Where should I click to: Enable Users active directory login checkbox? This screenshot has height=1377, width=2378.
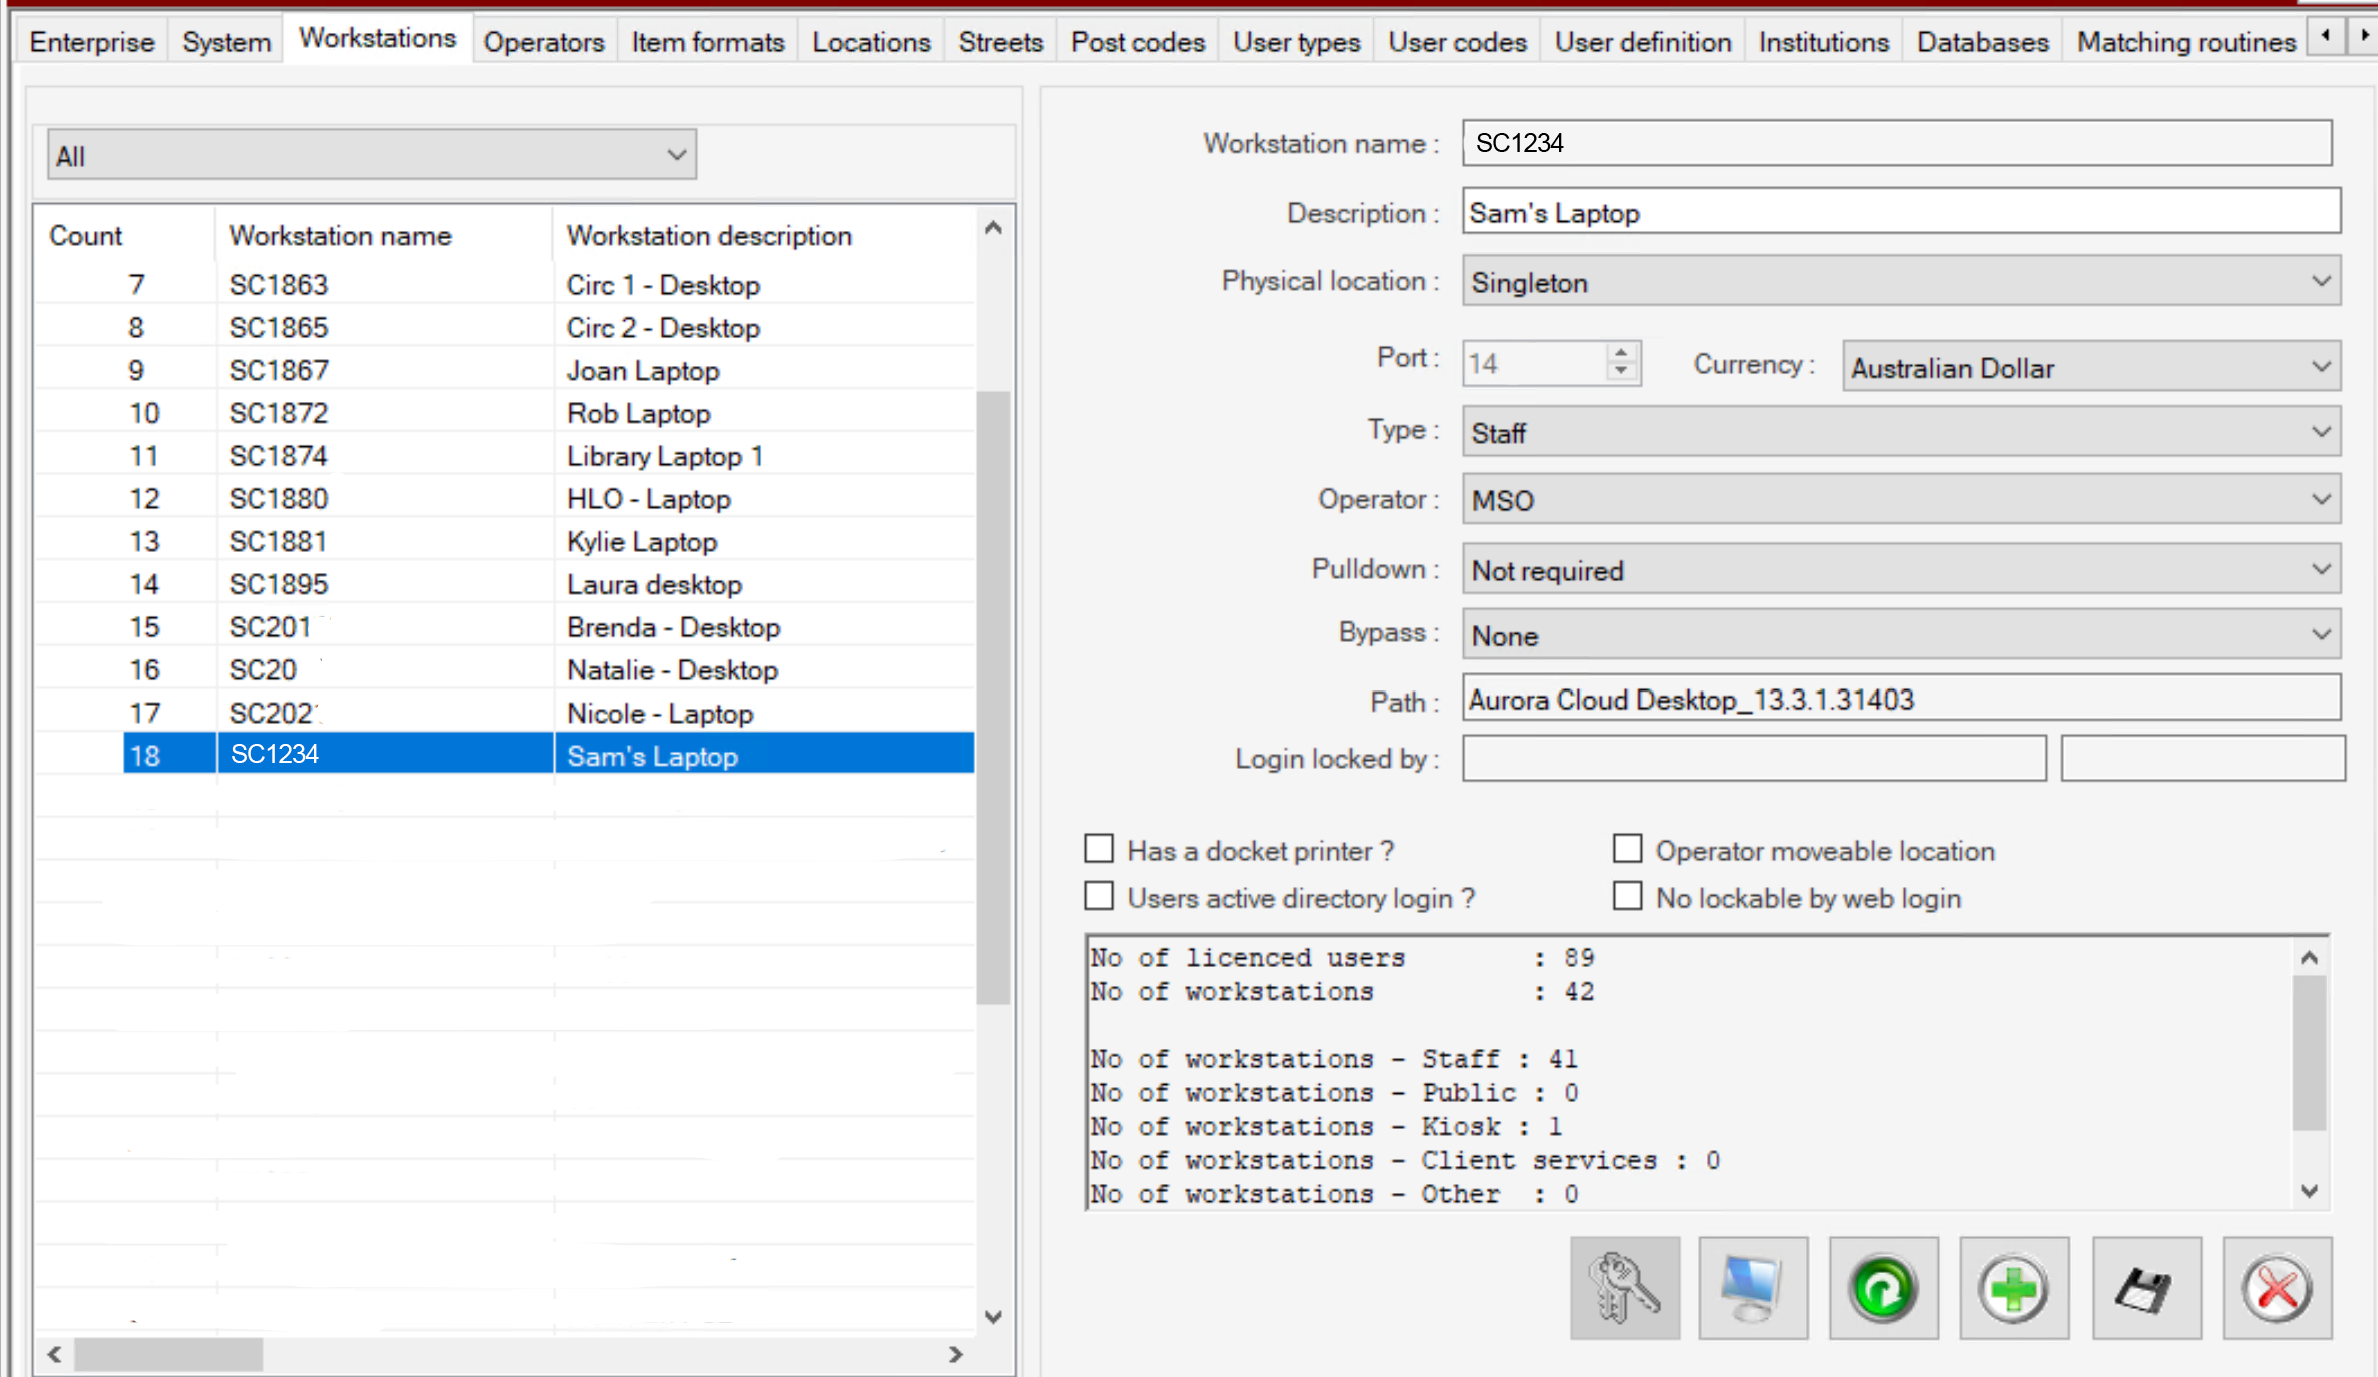click(x=1099, y=896)
